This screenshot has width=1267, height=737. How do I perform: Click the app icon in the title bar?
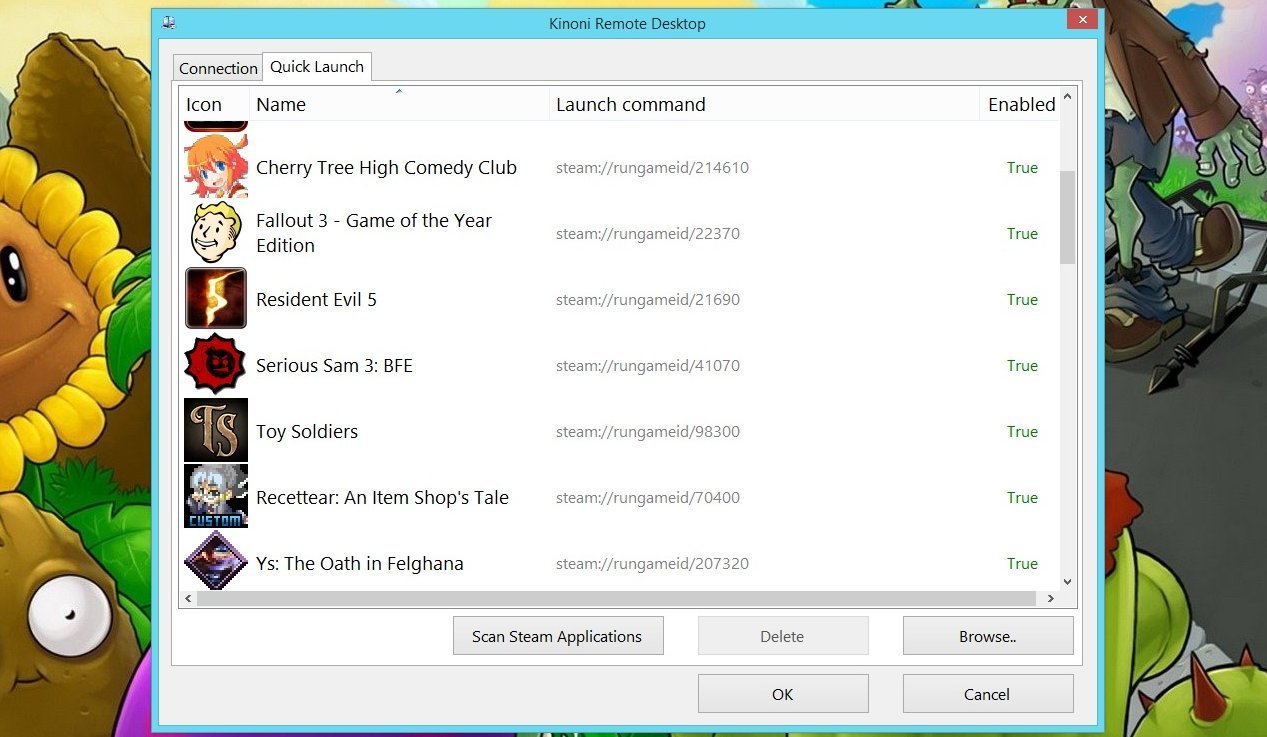click(169, 23)
